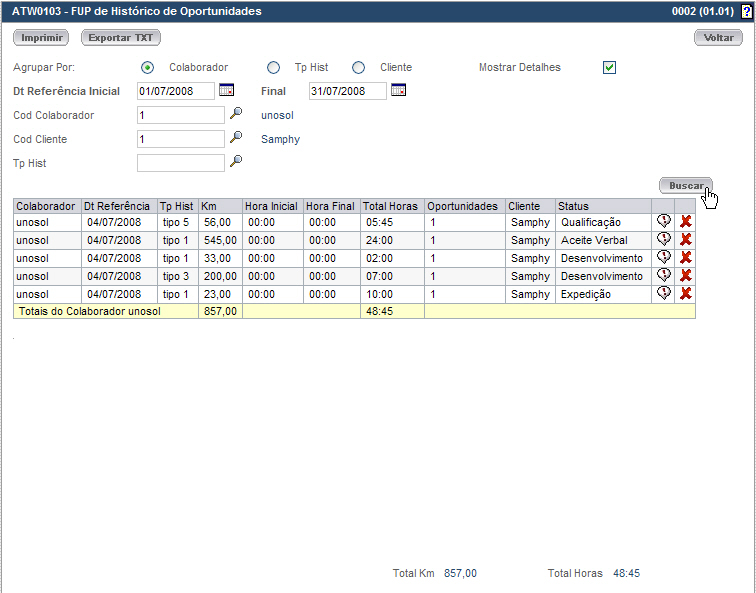Select the Colaborador grouping radio button

[148, 68]
